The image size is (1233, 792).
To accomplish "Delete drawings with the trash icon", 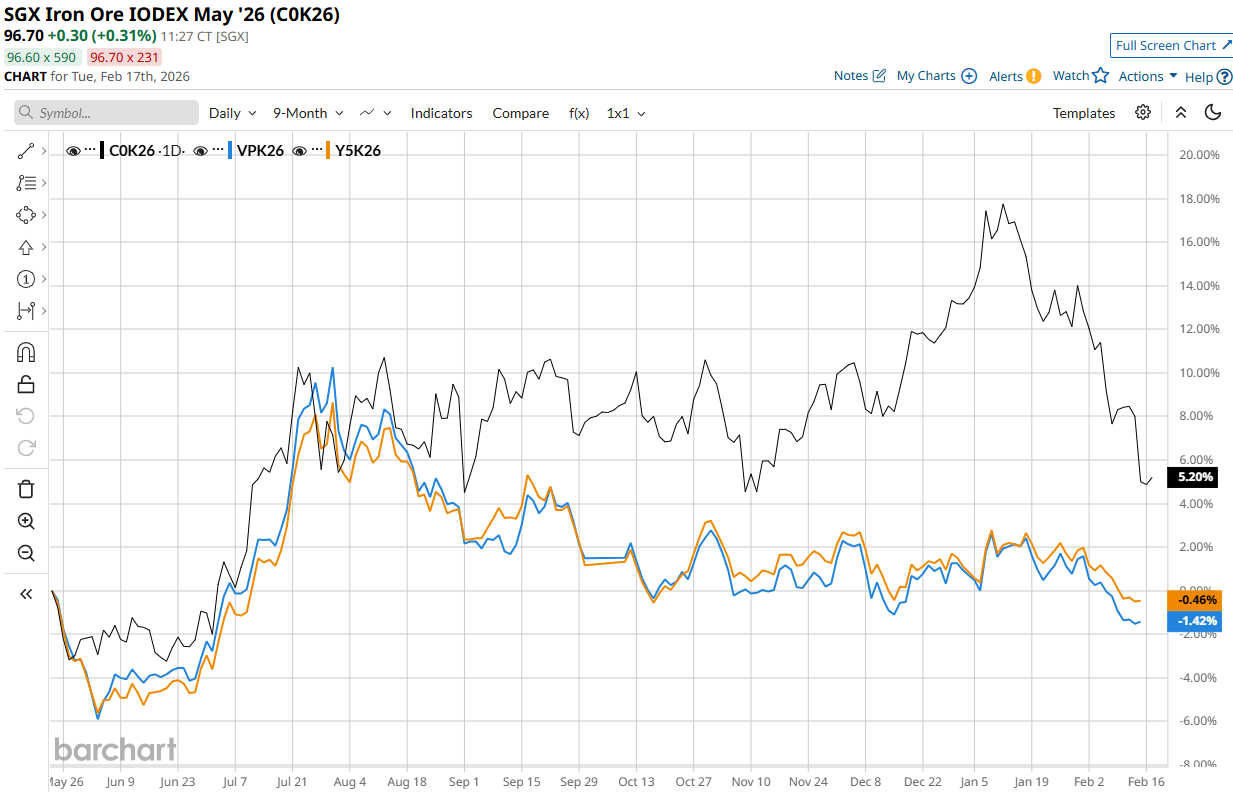I will [x=26, y=489].
